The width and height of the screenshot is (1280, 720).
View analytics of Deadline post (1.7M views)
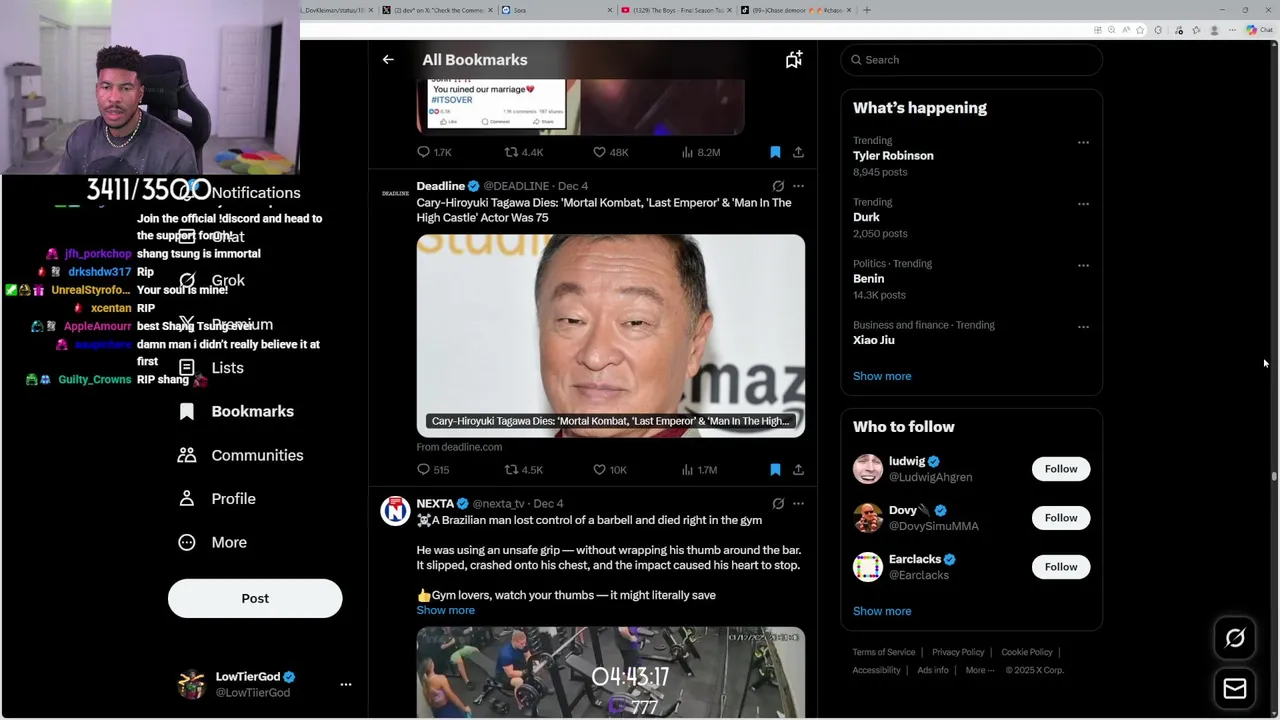point(699,469)
